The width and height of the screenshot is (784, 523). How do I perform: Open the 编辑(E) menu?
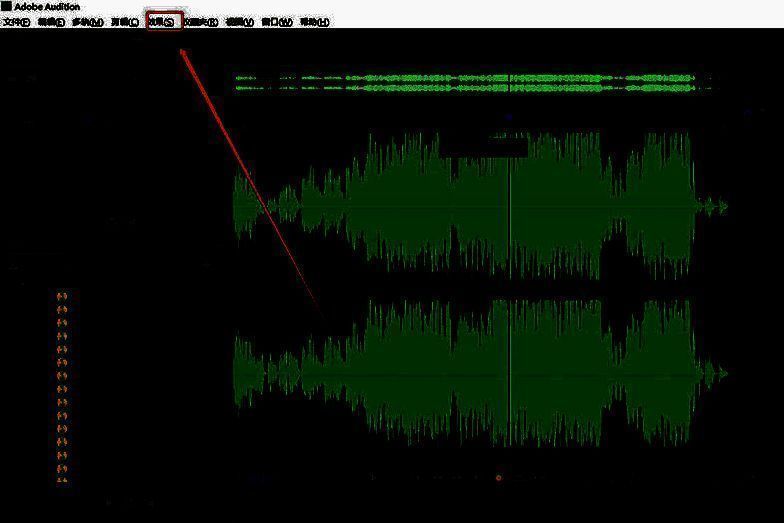coord(52,22)
